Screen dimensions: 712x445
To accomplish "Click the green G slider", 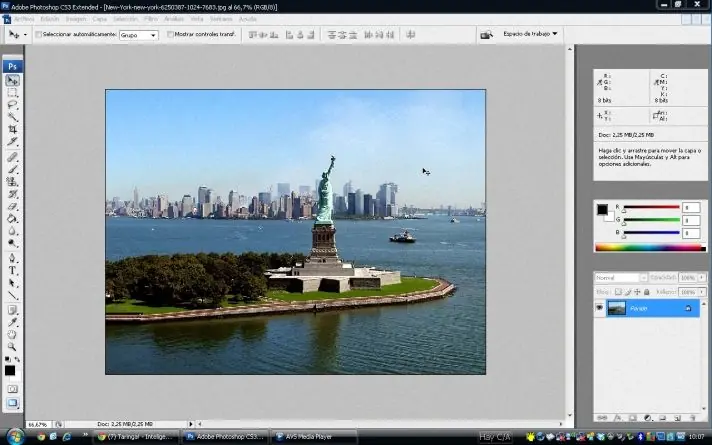I will (x=651, y=220).
